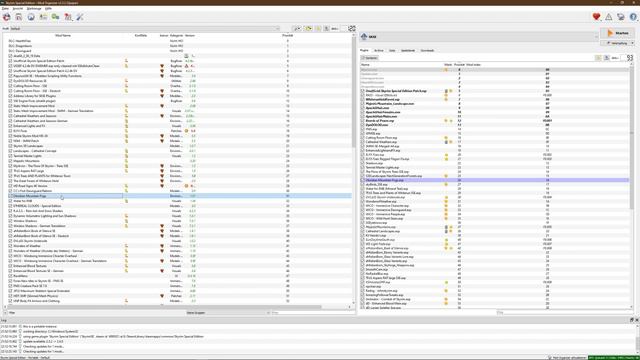Image resolution: width=640 pixels, height=360 pixels.
Task: Toggle checkbox for Water for ENB
Action: click(x=10, y=201)
